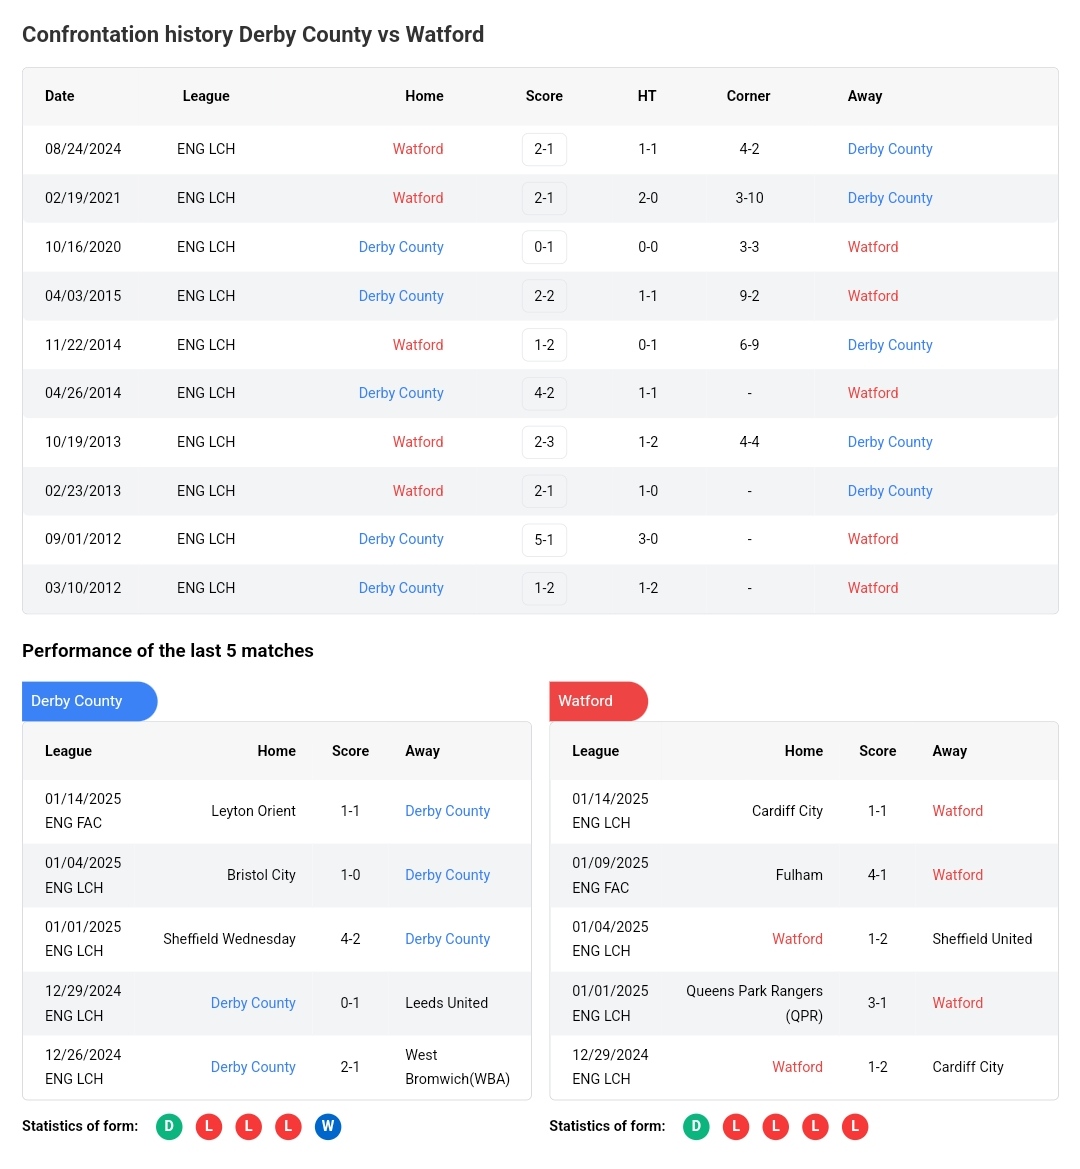Image resolution: width=1080 pixels, height=1169 pixels.
Task: Open the Fulham team link
Action: pyautogui.click(x=799, y=875)
